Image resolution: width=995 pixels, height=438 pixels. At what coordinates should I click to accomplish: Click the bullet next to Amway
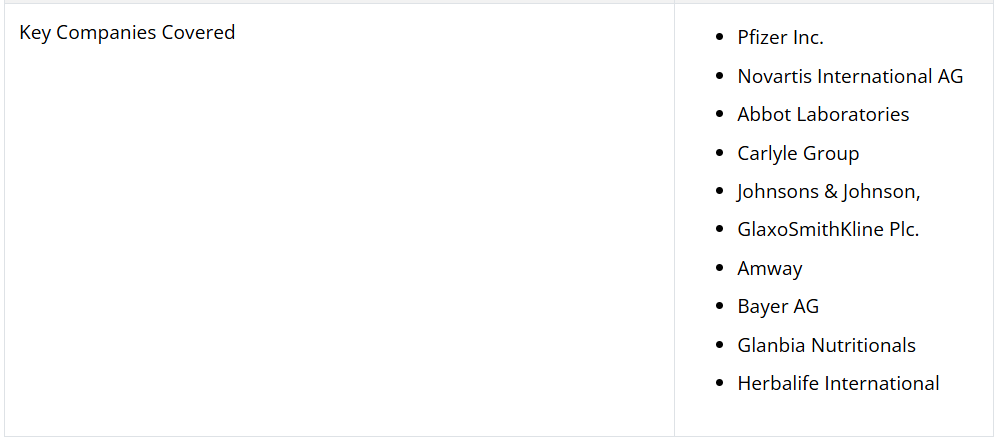[x=719, y=268]
